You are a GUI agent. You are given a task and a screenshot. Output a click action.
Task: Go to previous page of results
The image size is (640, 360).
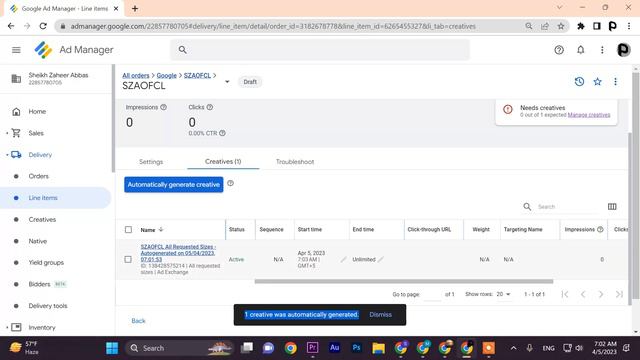[x=583, y=294]
